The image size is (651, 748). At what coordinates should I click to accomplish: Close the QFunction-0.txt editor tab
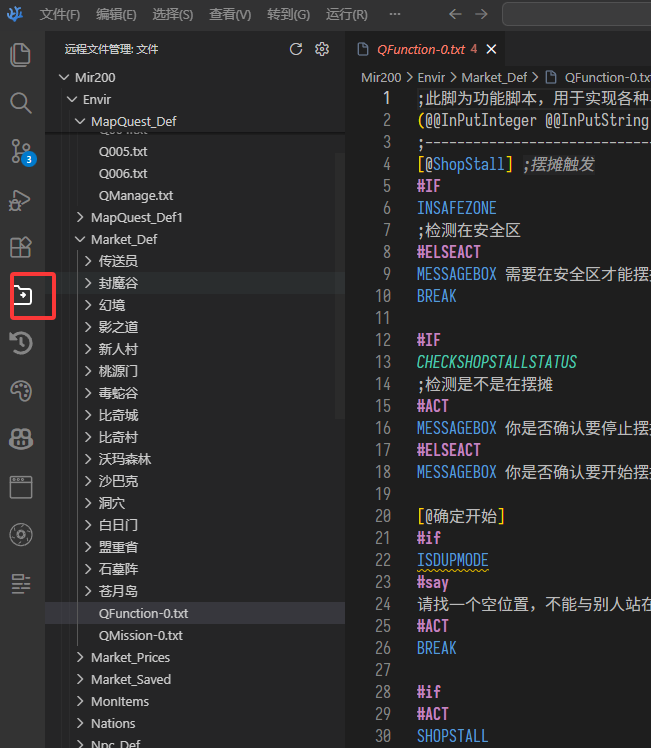pos(491,49)
